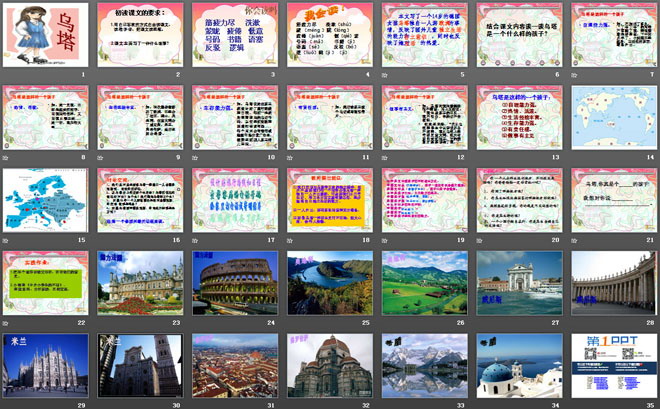Select slide 35 第1PPT promo thumbnail
Image resolution: width=660 pixels, height=409 pixels.
[615, 366]
